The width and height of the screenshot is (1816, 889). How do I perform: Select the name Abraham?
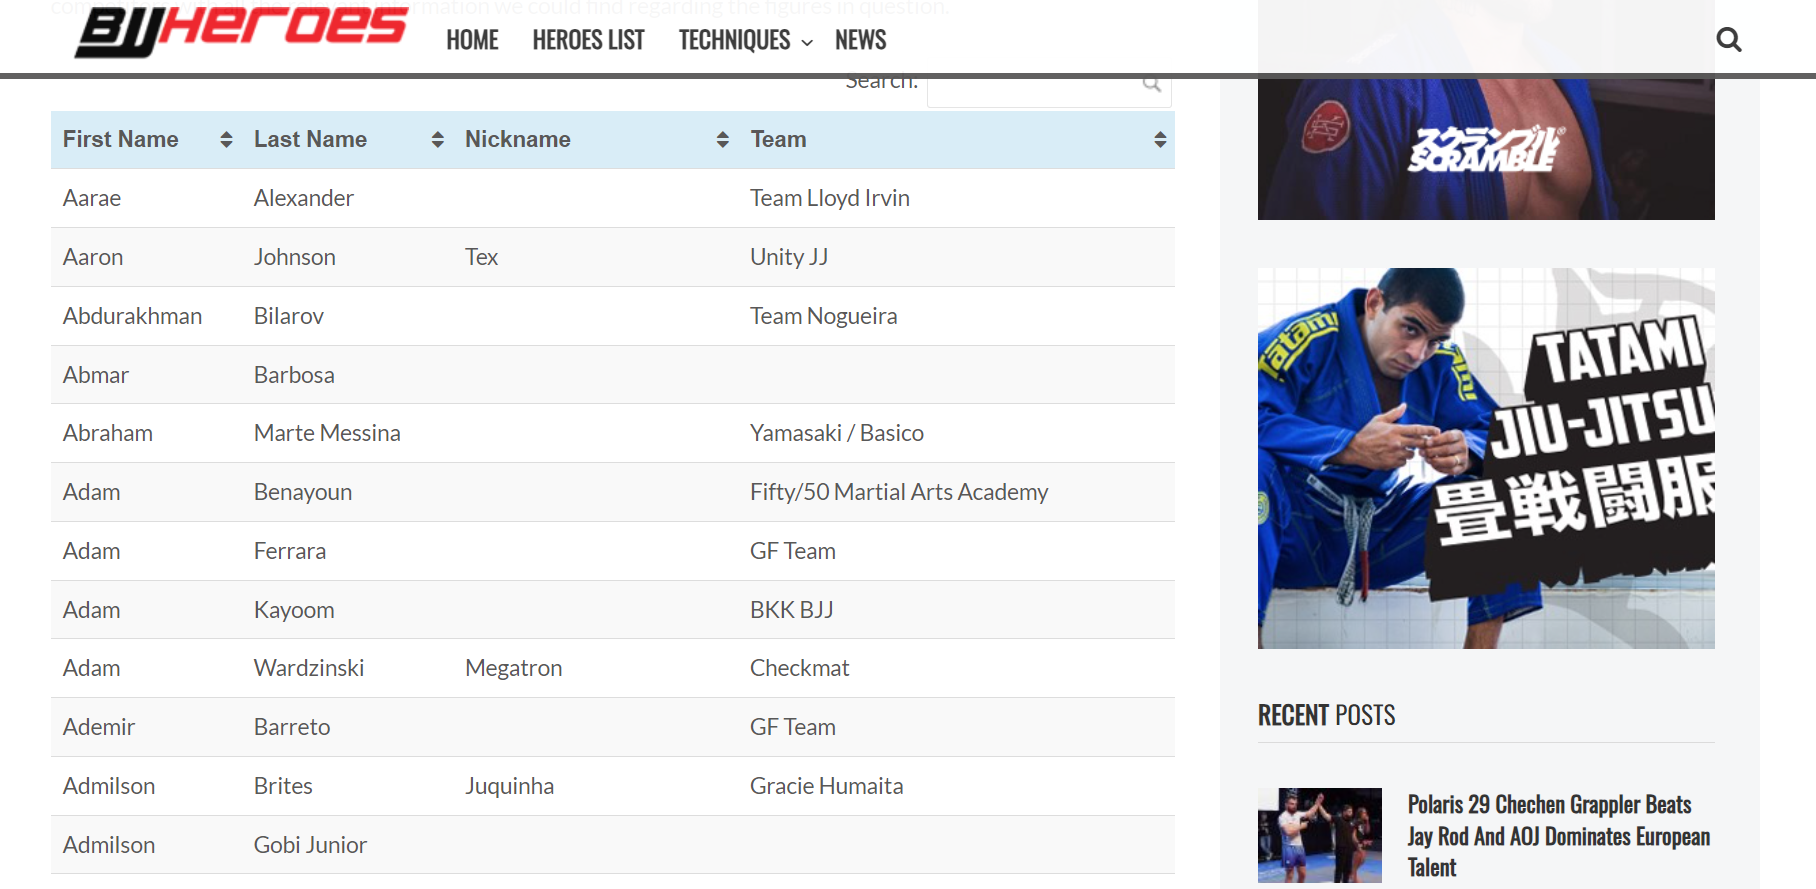pos(108,433)
